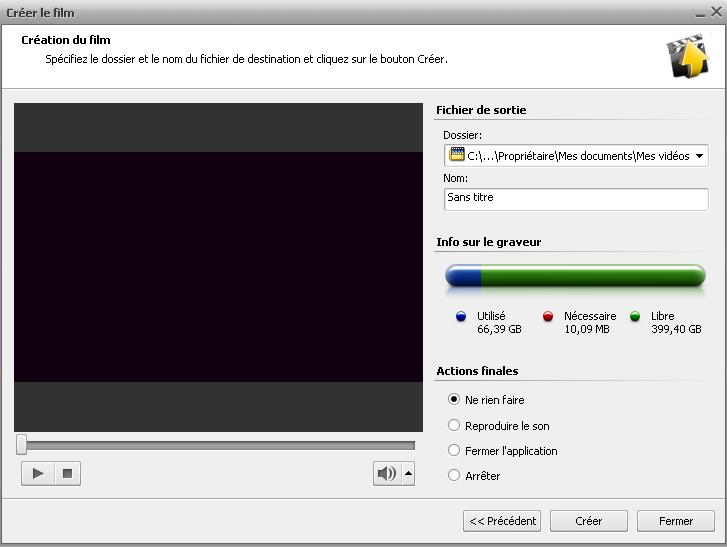Click the film clapper wizard icon

click(686, 57)
